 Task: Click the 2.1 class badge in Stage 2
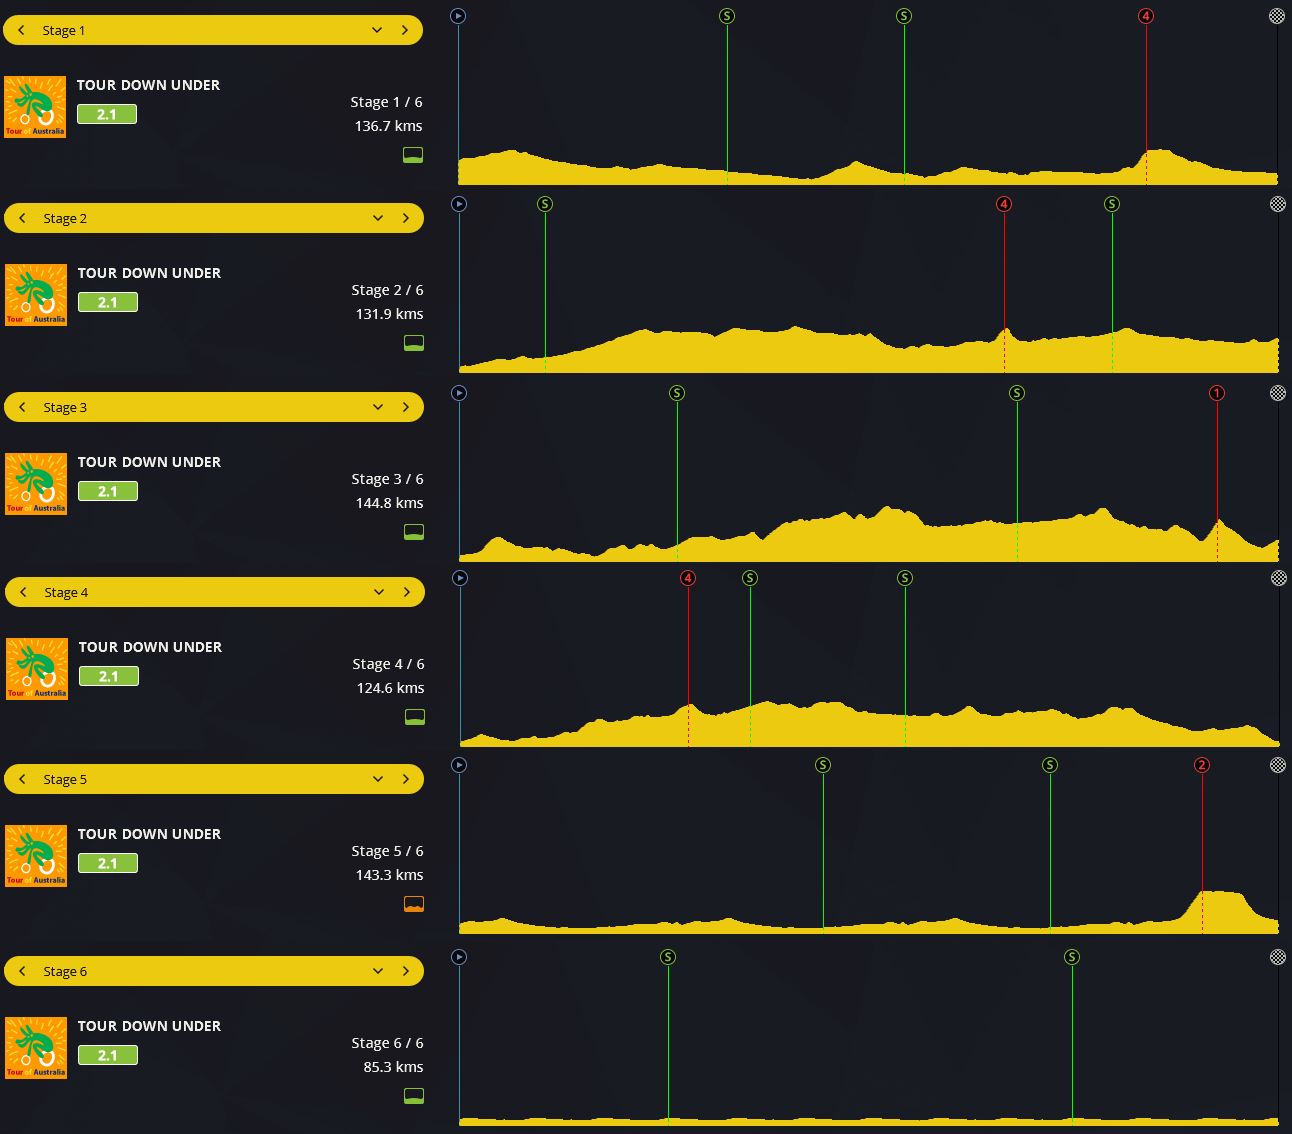[108, 302]
